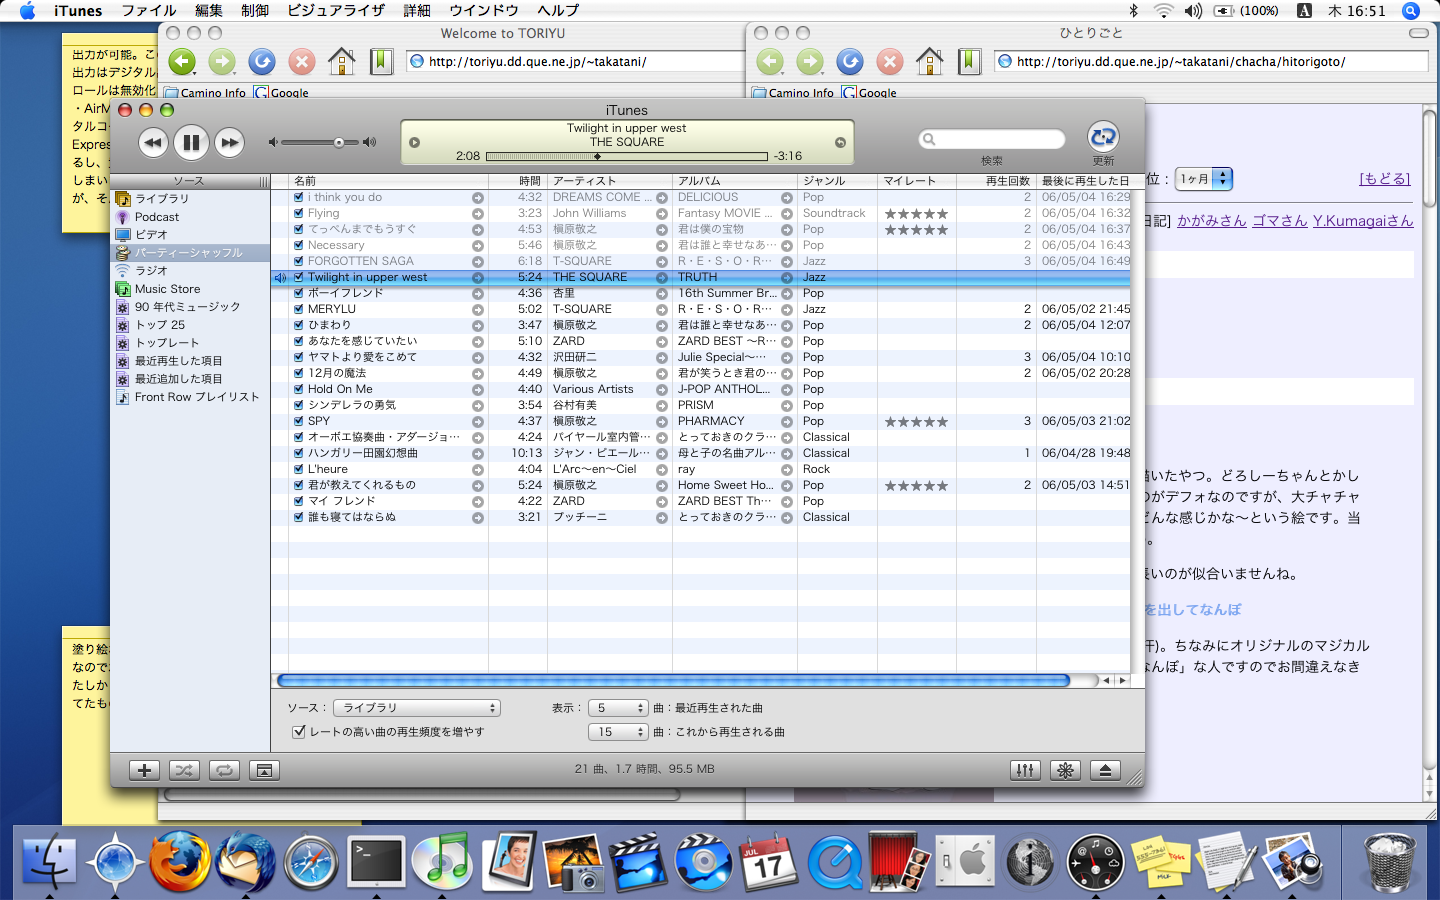Create a new playlist with plus button
The width and height of the screenshot is (1440, 900).
(x=144, y=770)
